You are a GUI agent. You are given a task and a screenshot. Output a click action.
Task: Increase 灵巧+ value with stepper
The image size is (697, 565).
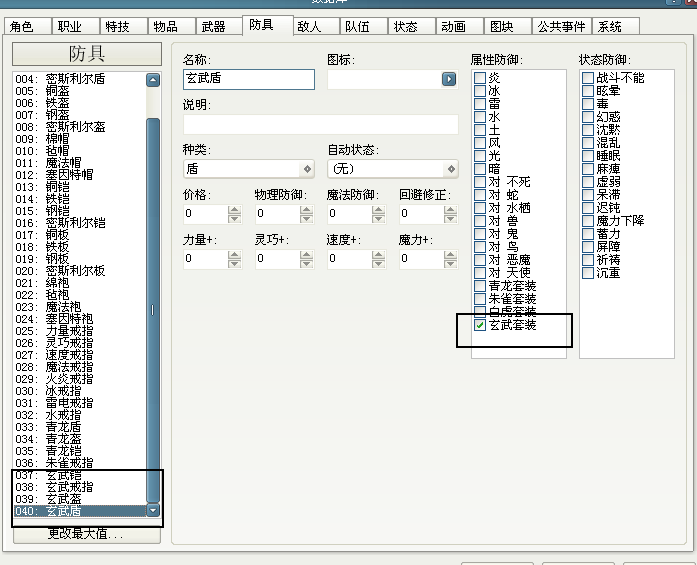(306, 254)
